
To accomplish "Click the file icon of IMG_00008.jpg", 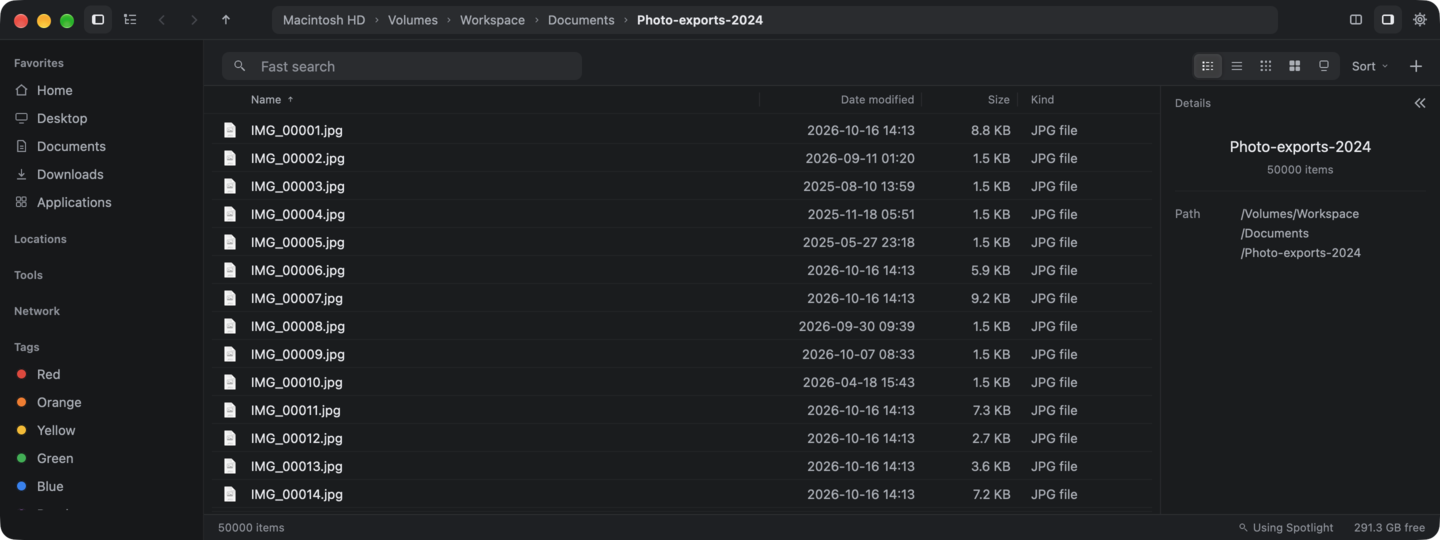I will [x=230, y=326].
